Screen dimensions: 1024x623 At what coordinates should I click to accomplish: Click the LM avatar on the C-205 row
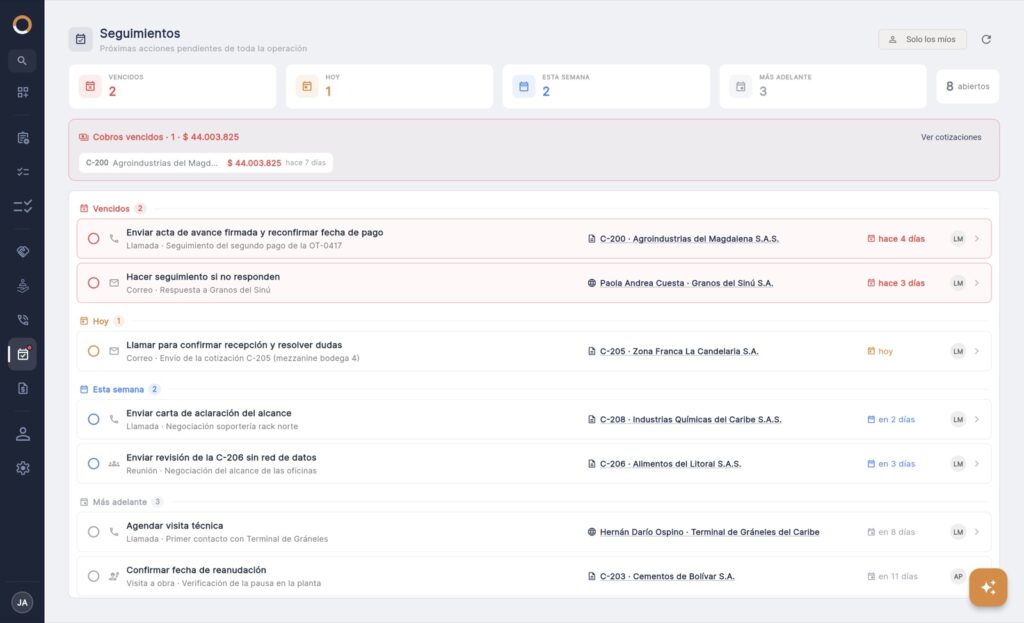tap(958, 351)
